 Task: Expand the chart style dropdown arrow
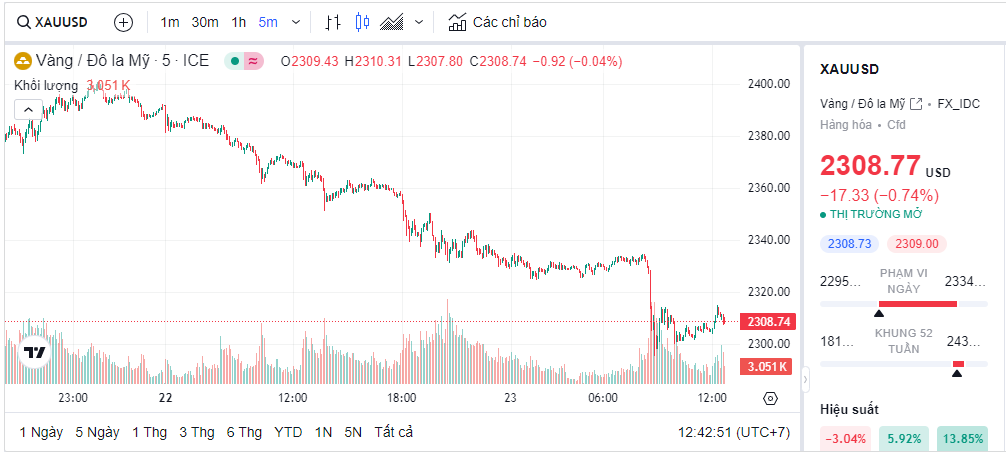418,22
